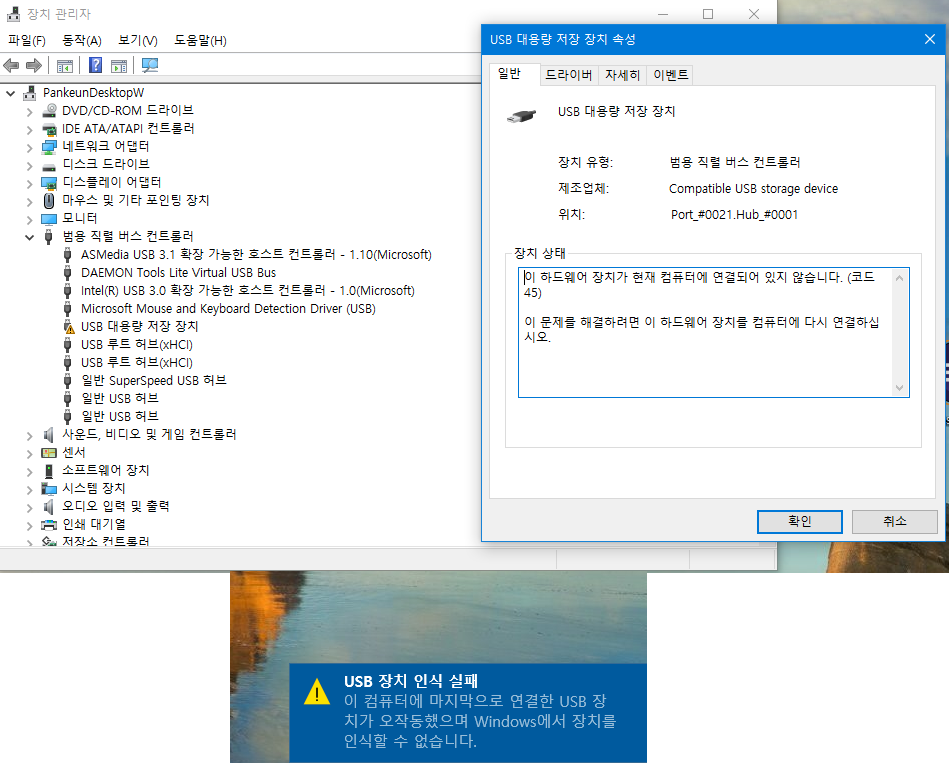Click the Forward arrow toolbar icon
This screenshot has width=949, height=763.
coord(34,65)
